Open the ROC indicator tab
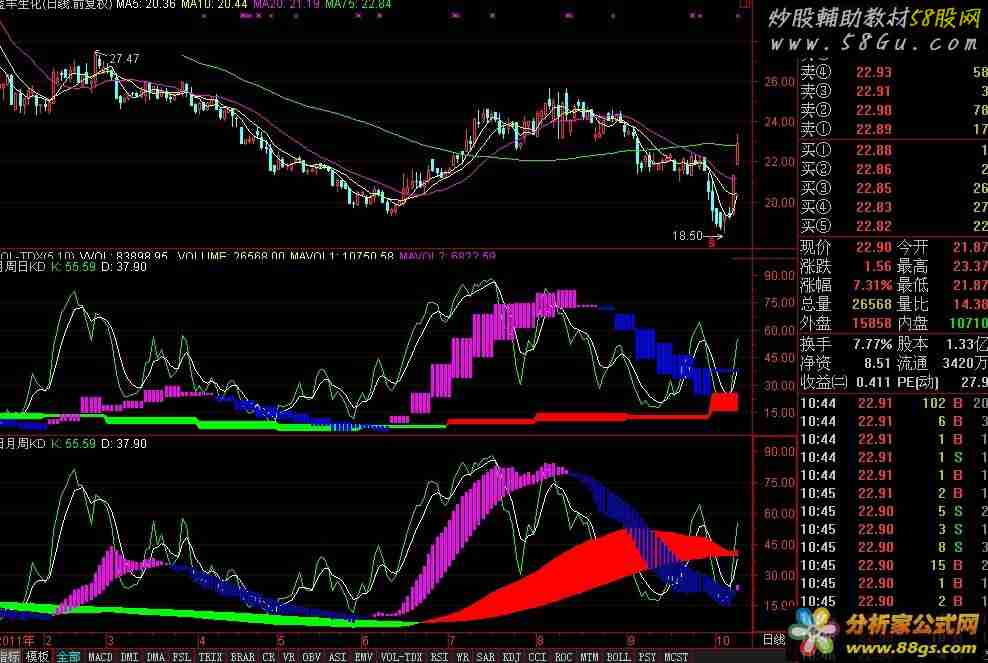Viewport: 988px width, 663px height. [x=563, y=657]
